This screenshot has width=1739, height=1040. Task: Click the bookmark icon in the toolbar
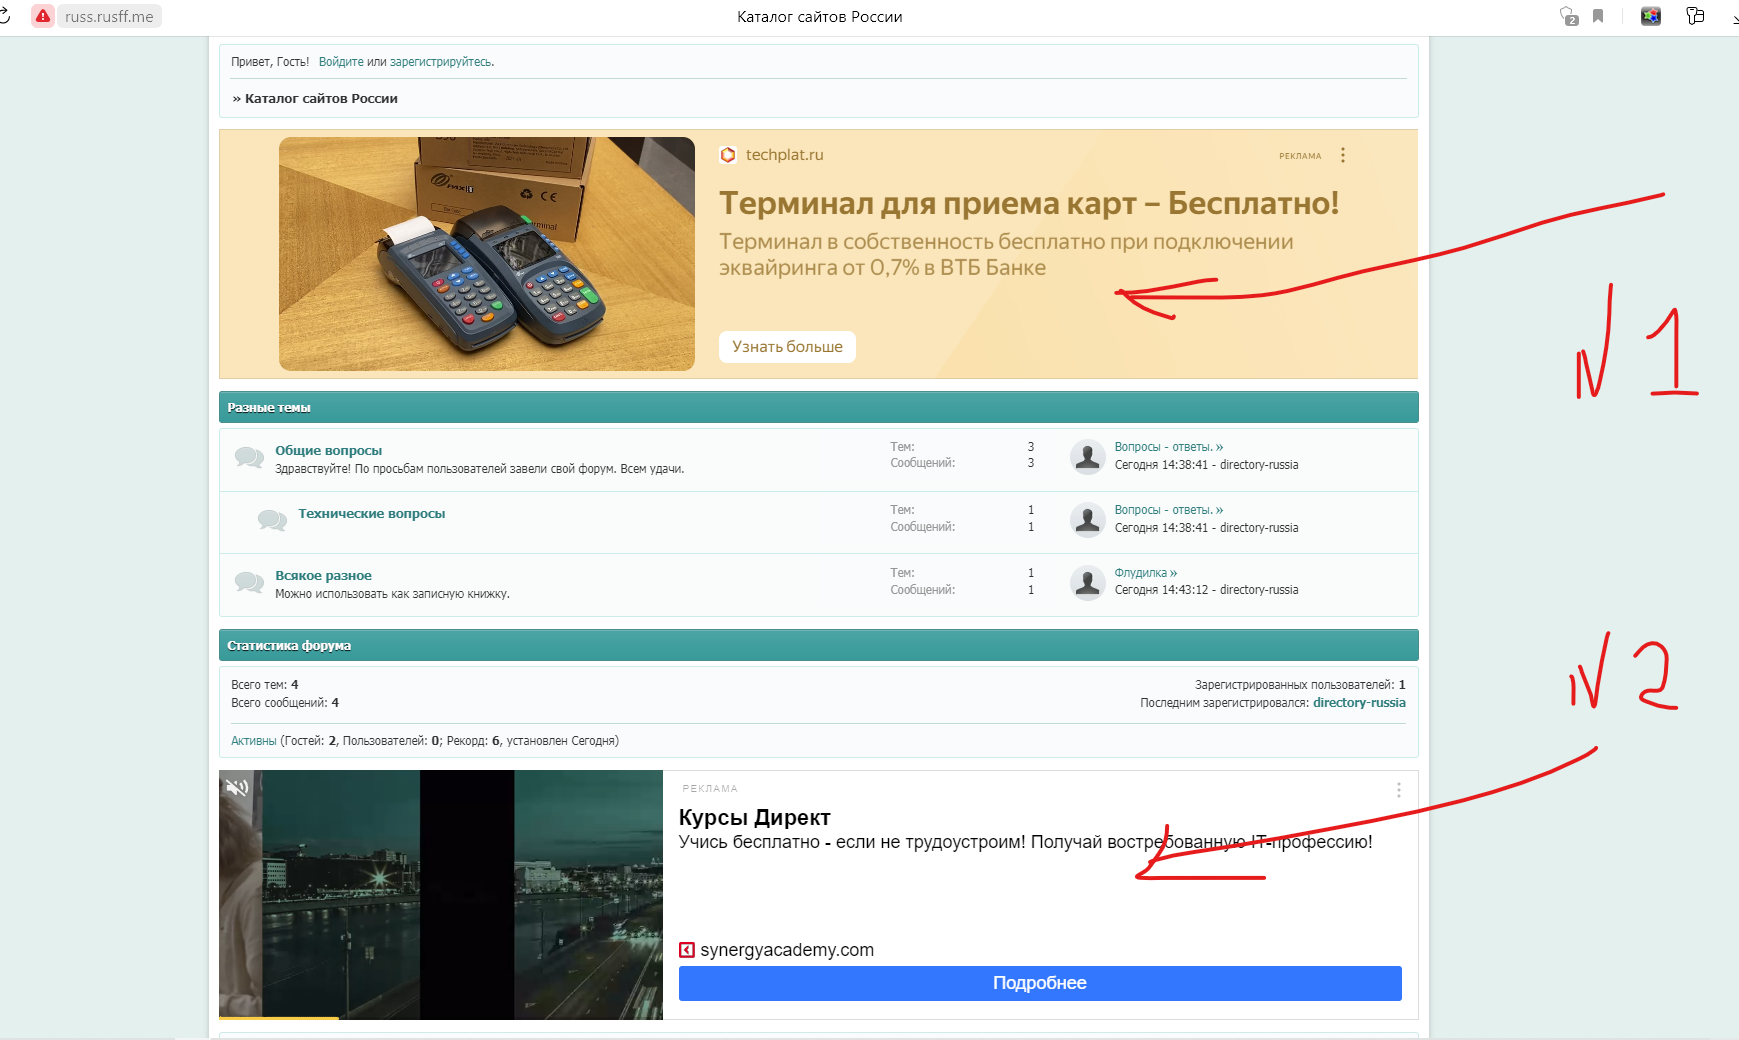(x=1598, y=16)
